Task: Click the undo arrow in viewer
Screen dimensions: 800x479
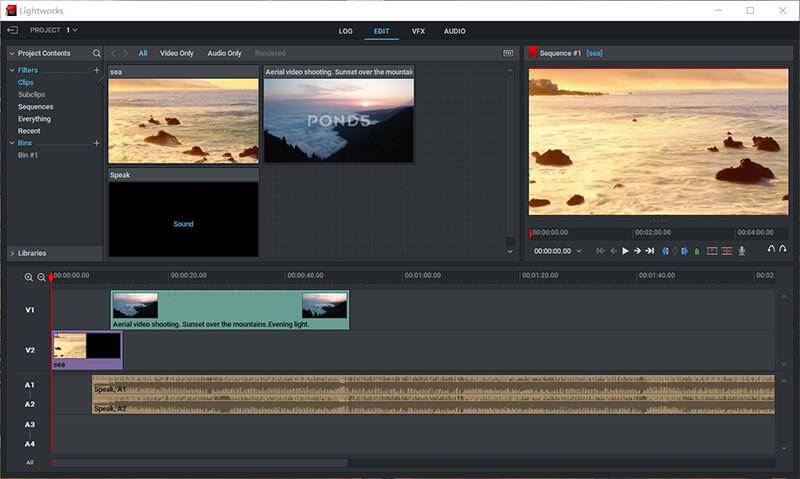Action: 770,250
